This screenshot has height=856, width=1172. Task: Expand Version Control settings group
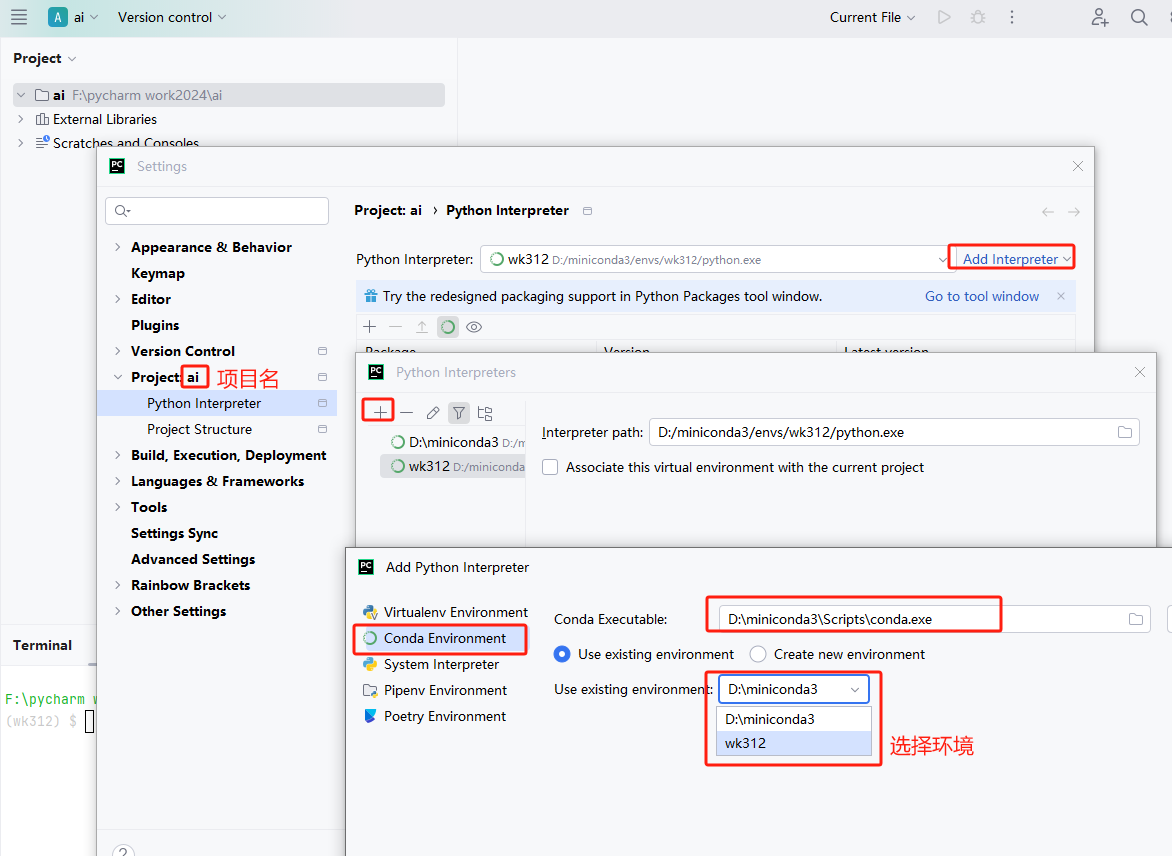click(x=117, y=351)
